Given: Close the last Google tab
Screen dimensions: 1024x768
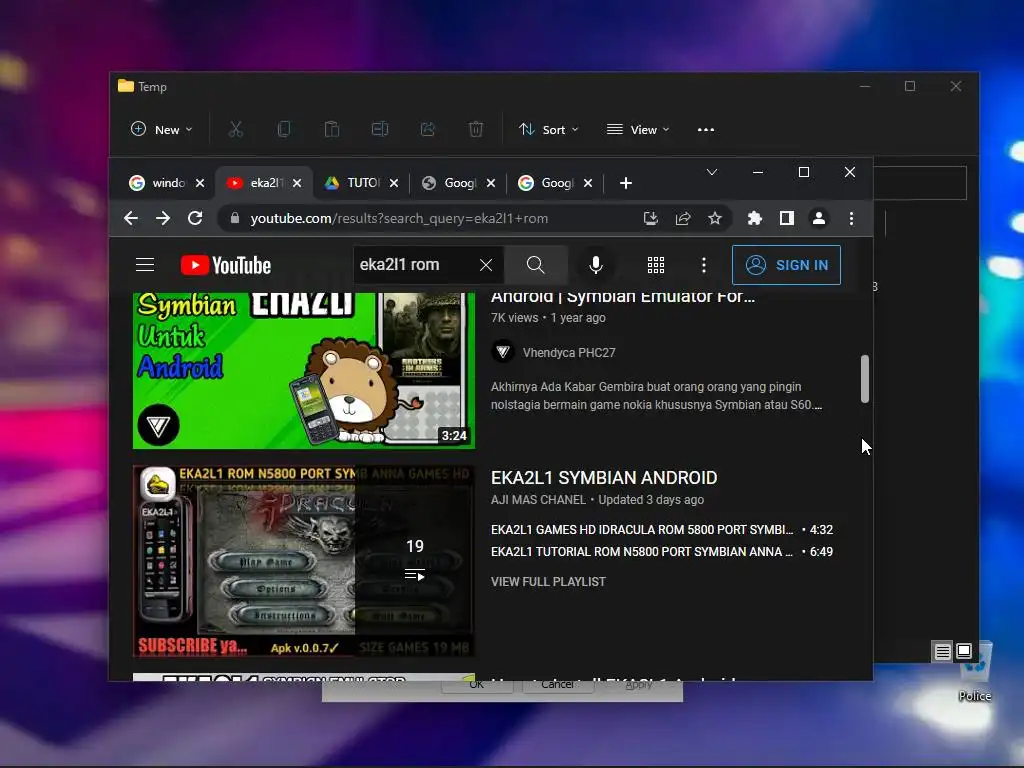Looking at the screenshot, I should (588, 183).
